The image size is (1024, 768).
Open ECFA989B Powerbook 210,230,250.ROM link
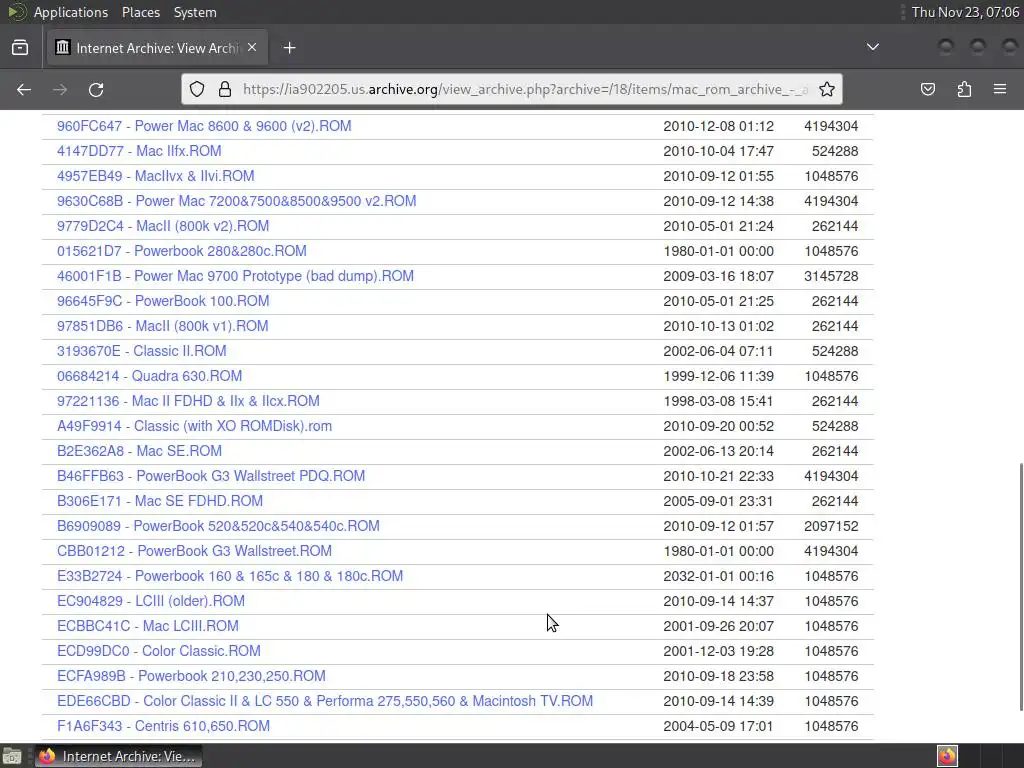pos(191,676)
